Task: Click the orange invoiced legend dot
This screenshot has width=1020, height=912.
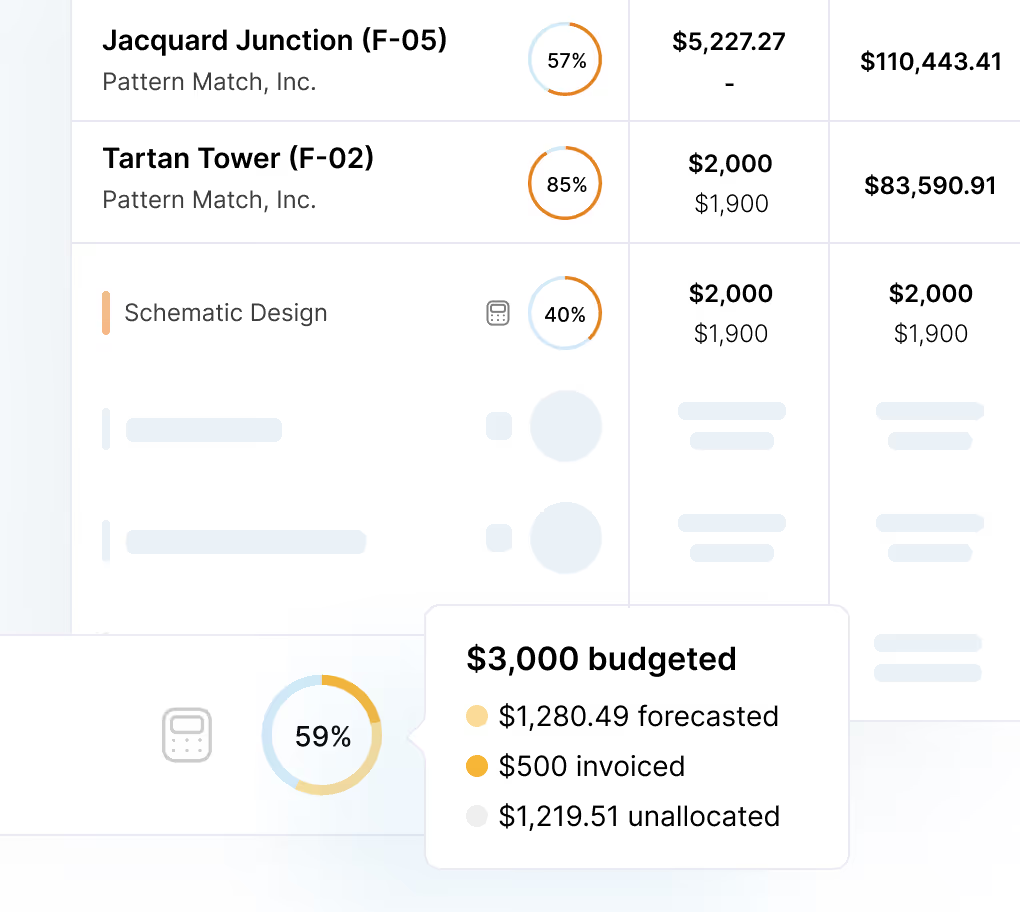Action: pos(477,766)
